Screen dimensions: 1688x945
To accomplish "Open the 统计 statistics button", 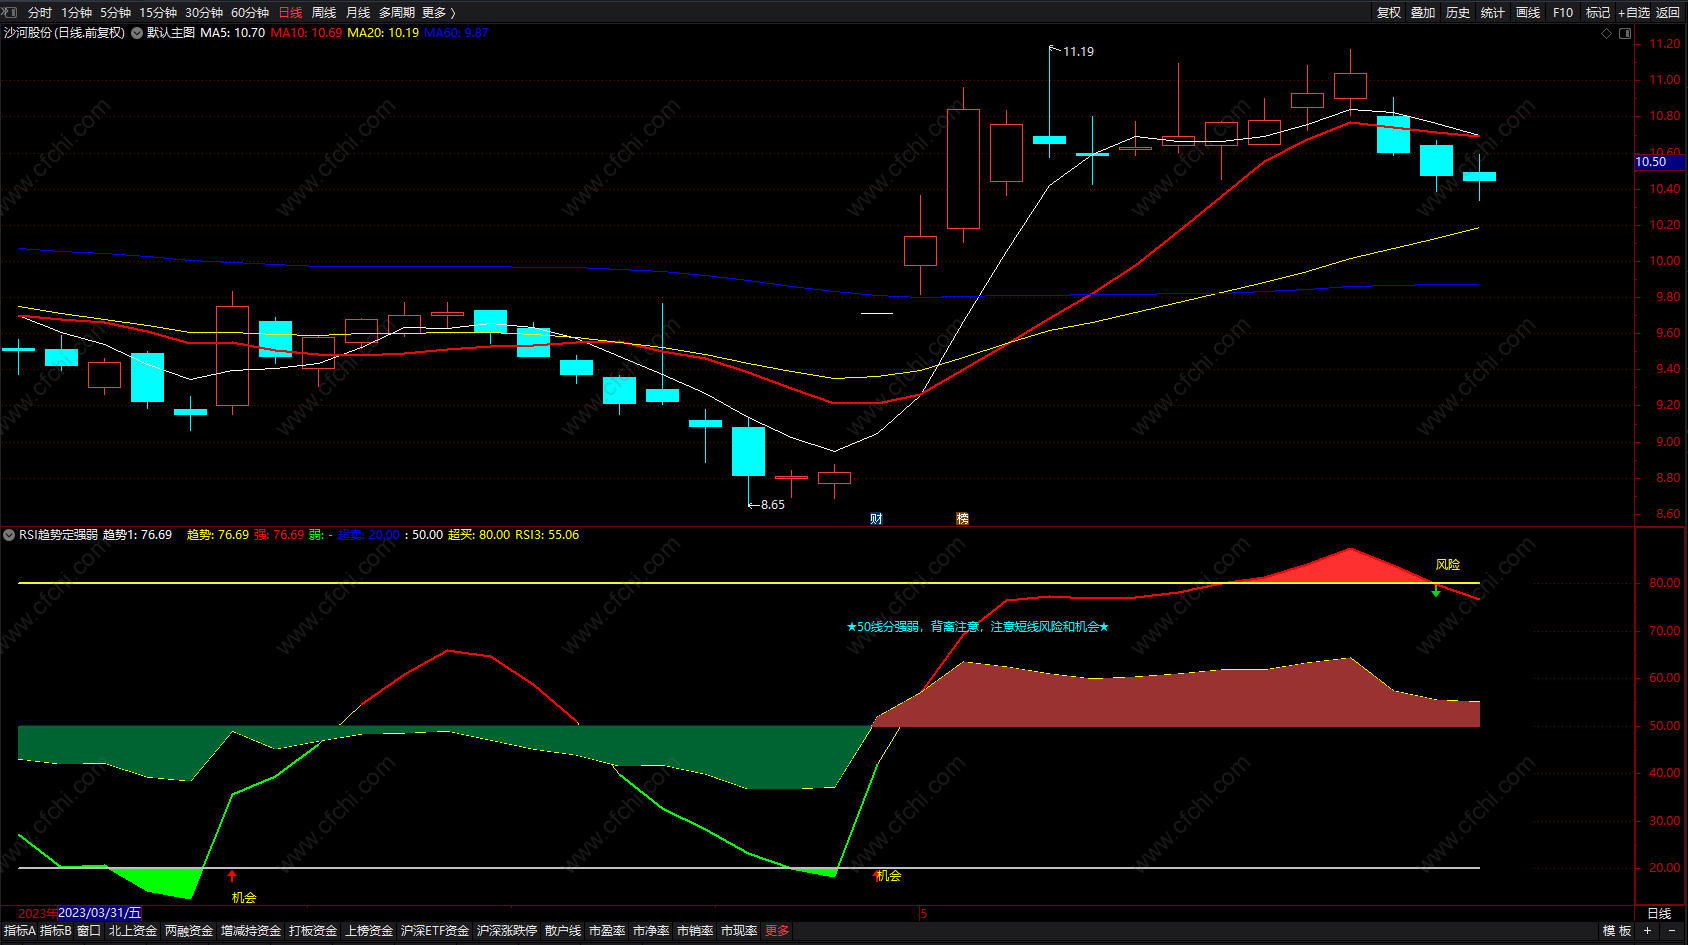I will [x=1493, y=13].
